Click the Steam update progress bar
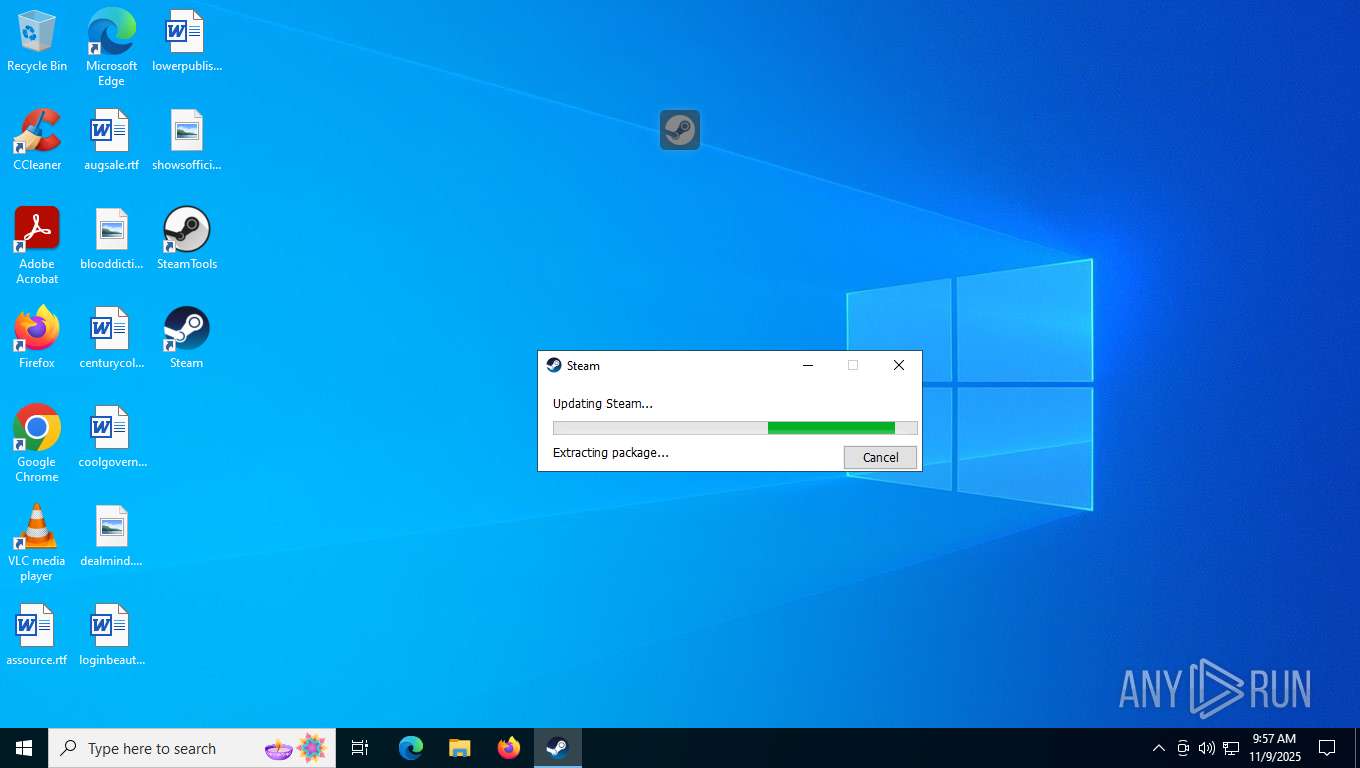The width and height of the screenshot is (1360, 768). point(735,428)
